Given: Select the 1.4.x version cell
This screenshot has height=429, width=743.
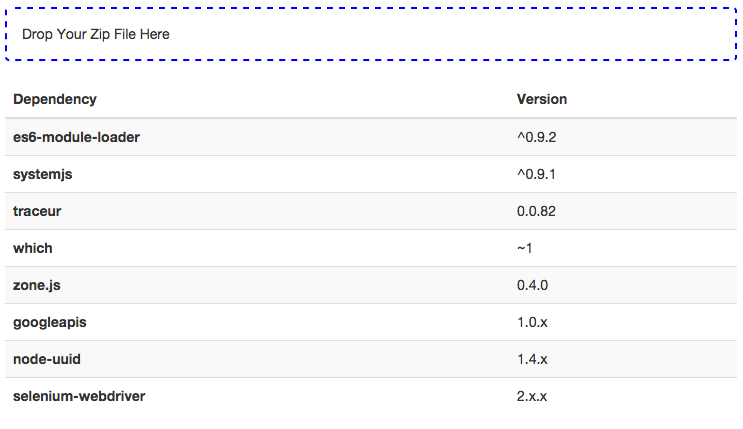Looking at the screenshot, I should (x=532, y=359).
